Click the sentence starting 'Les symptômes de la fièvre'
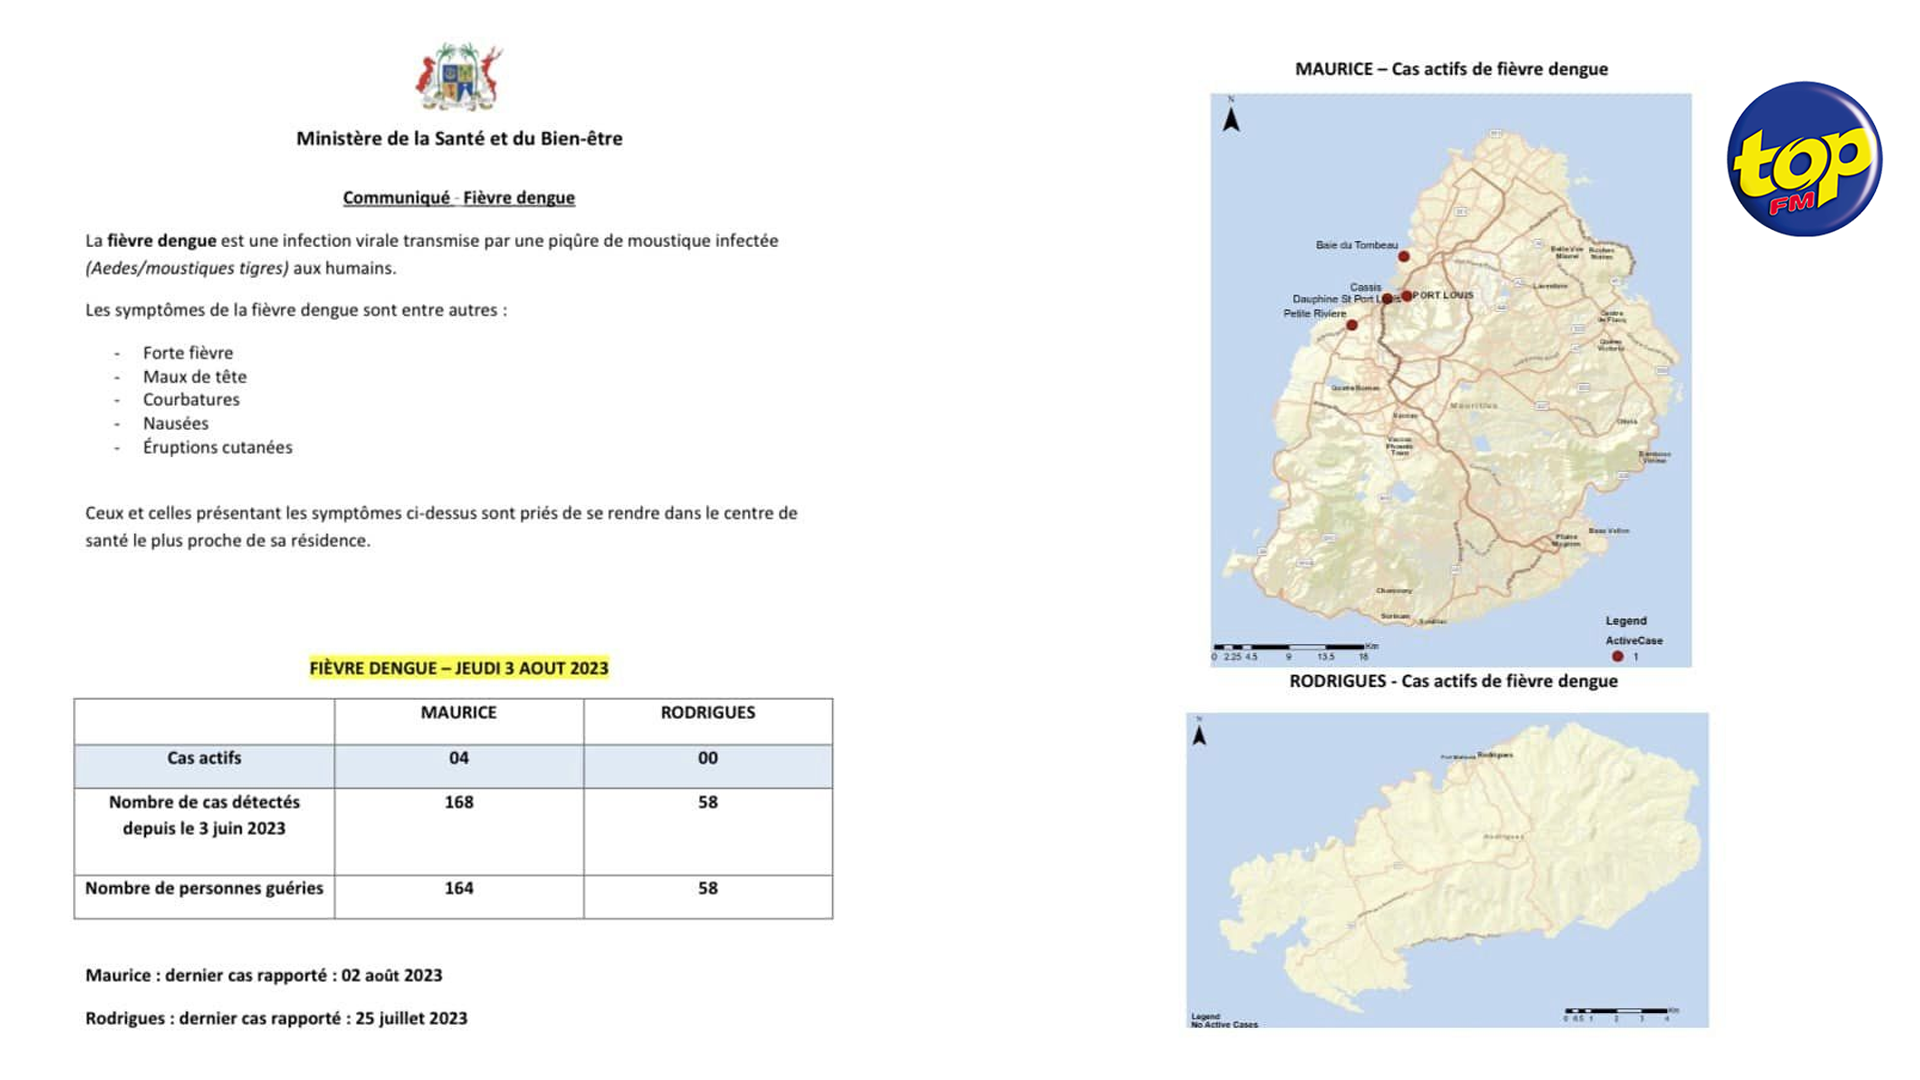 point(296,310)
